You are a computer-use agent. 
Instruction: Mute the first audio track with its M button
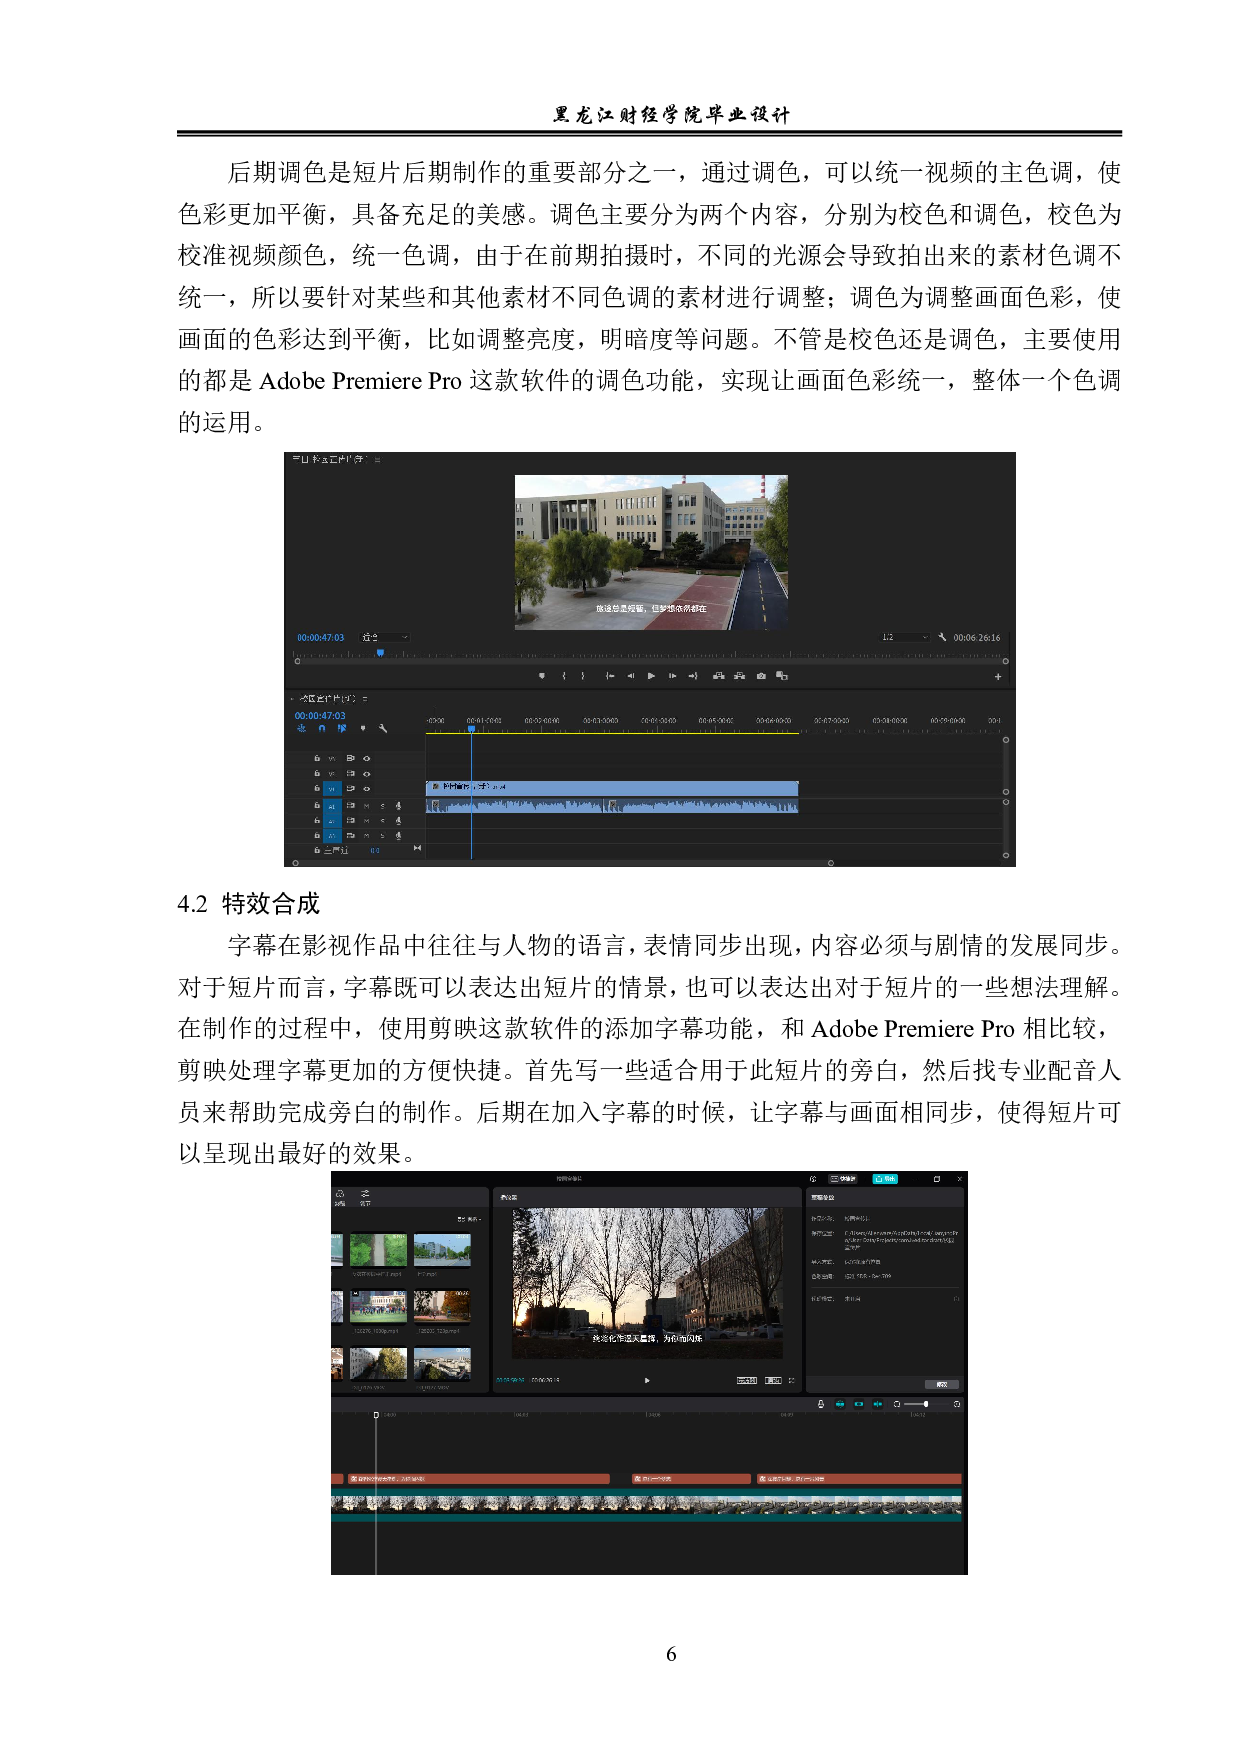tap(366, 805)
